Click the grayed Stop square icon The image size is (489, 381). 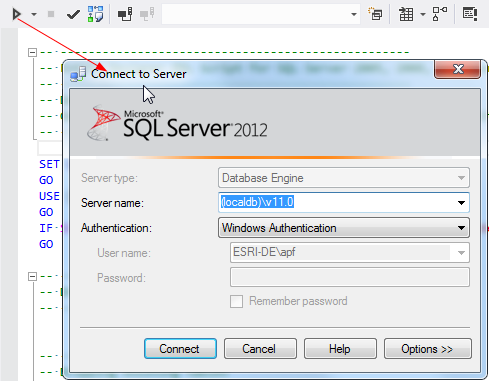(x=51, y=14)
